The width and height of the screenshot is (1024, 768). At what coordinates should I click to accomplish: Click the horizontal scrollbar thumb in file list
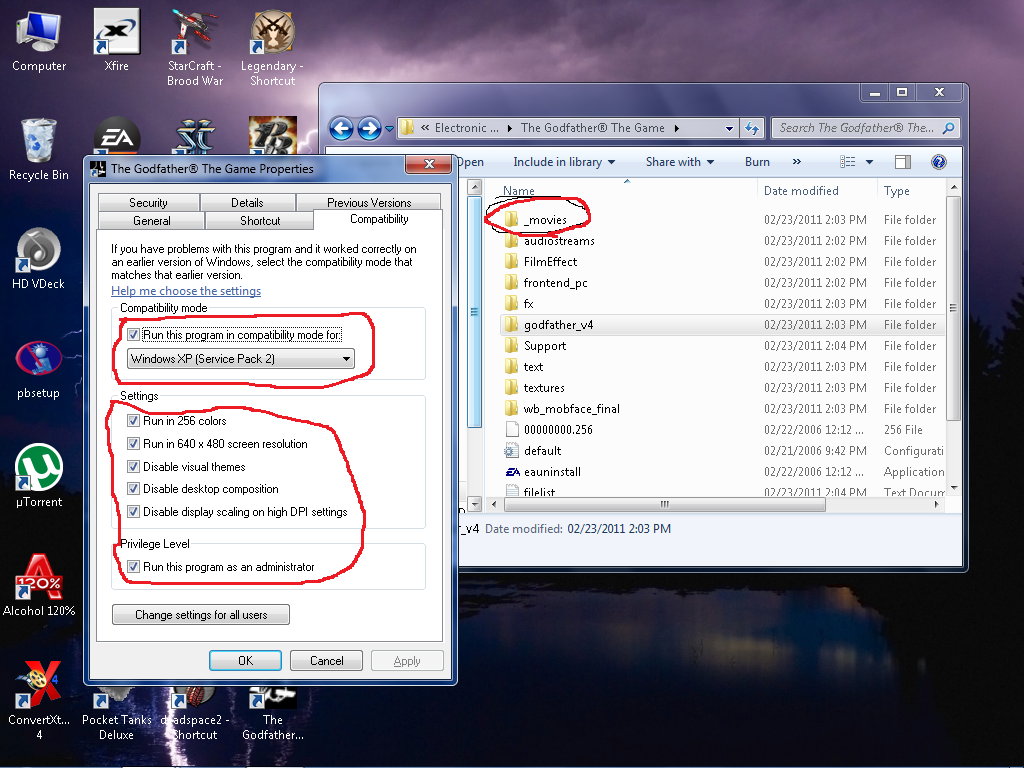tap(665, 504)
